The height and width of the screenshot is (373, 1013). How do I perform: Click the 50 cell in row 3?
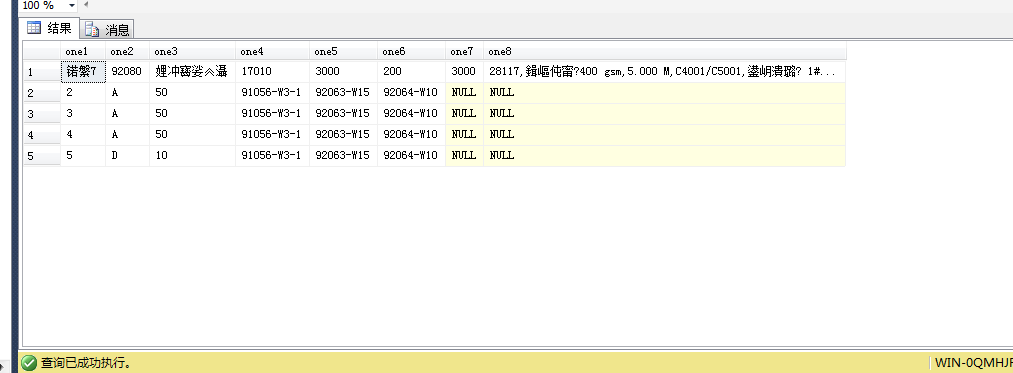193,114
